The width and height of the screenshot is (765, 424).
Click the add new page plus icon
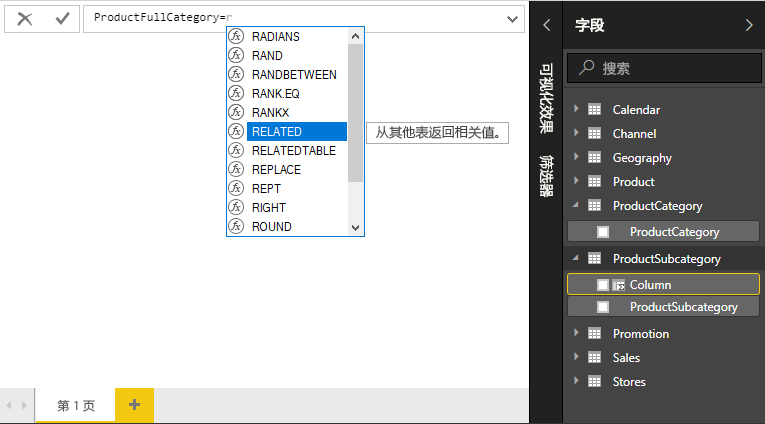pyautogui.click(x=134, y=405)
